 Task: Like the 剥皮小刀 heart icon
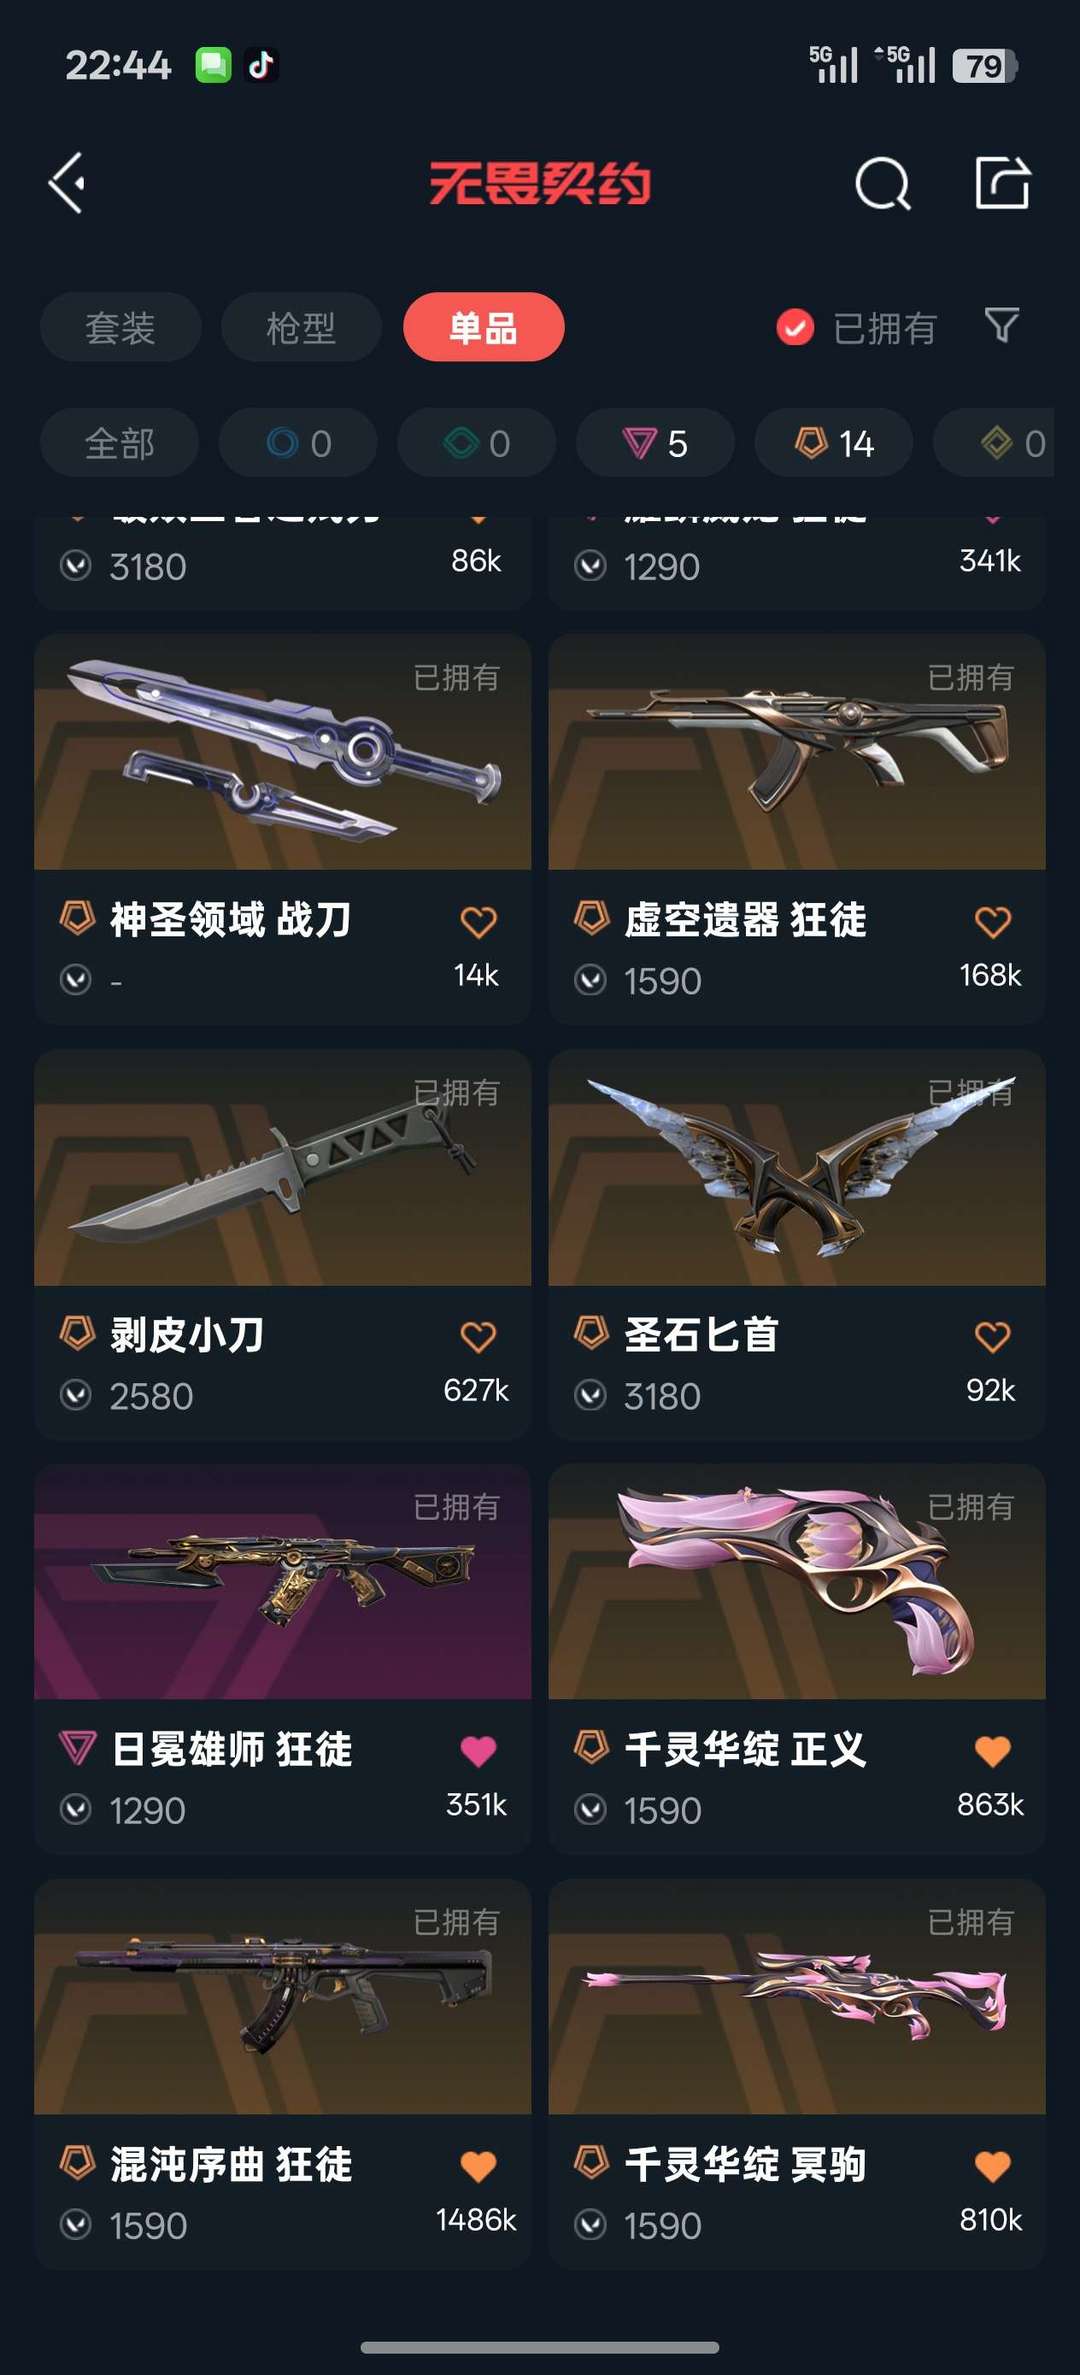[478, 1336]
